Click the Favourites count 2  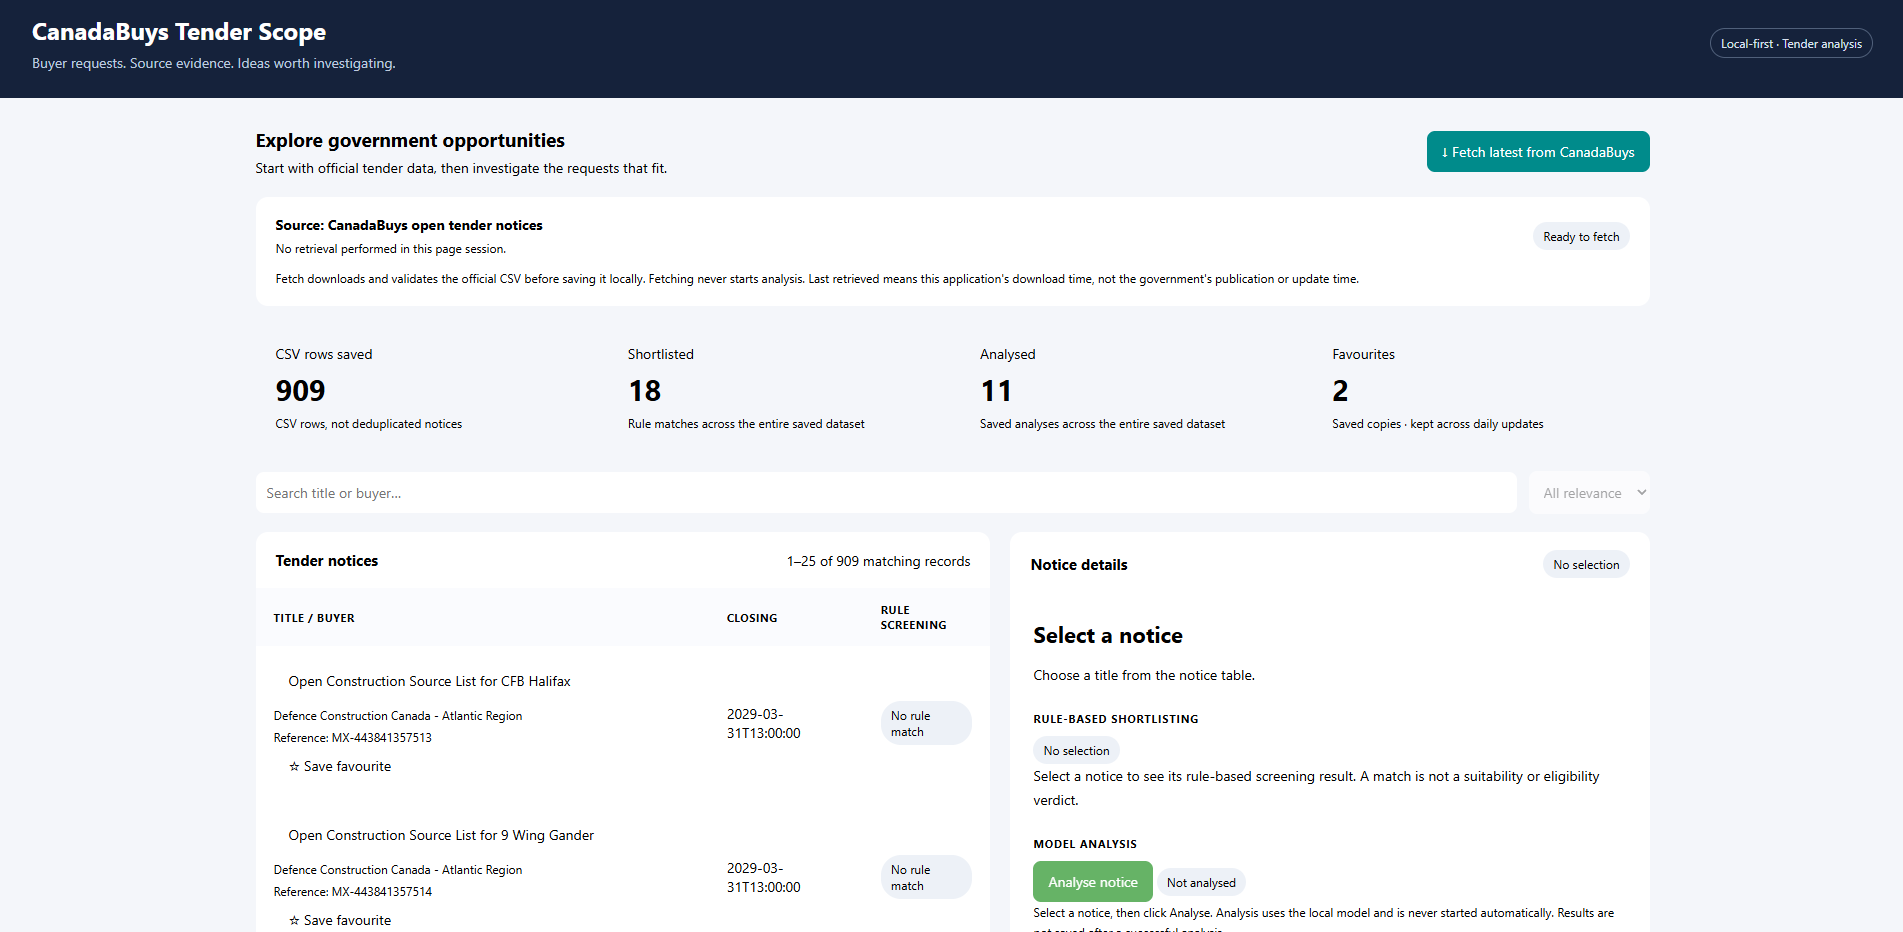(1340, 391)
